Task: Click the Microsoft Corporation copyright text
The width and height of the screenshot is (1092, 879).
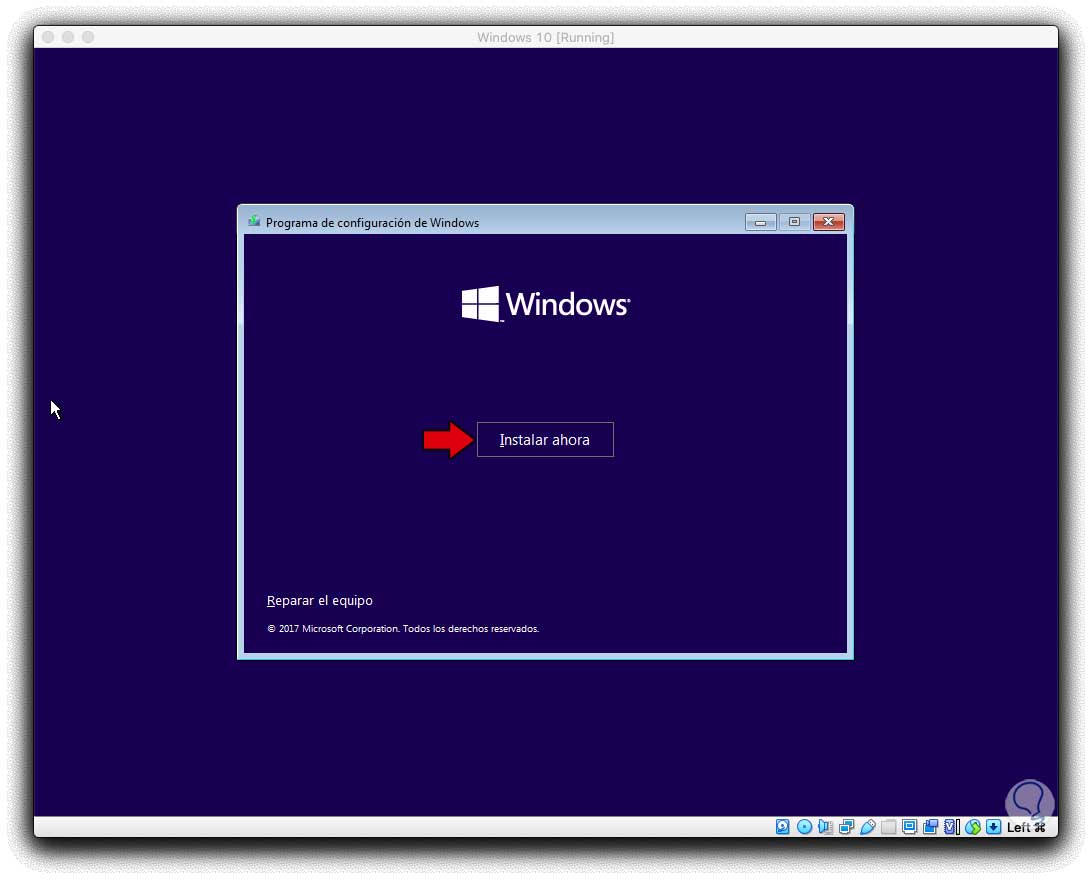Action: point(403,628)
